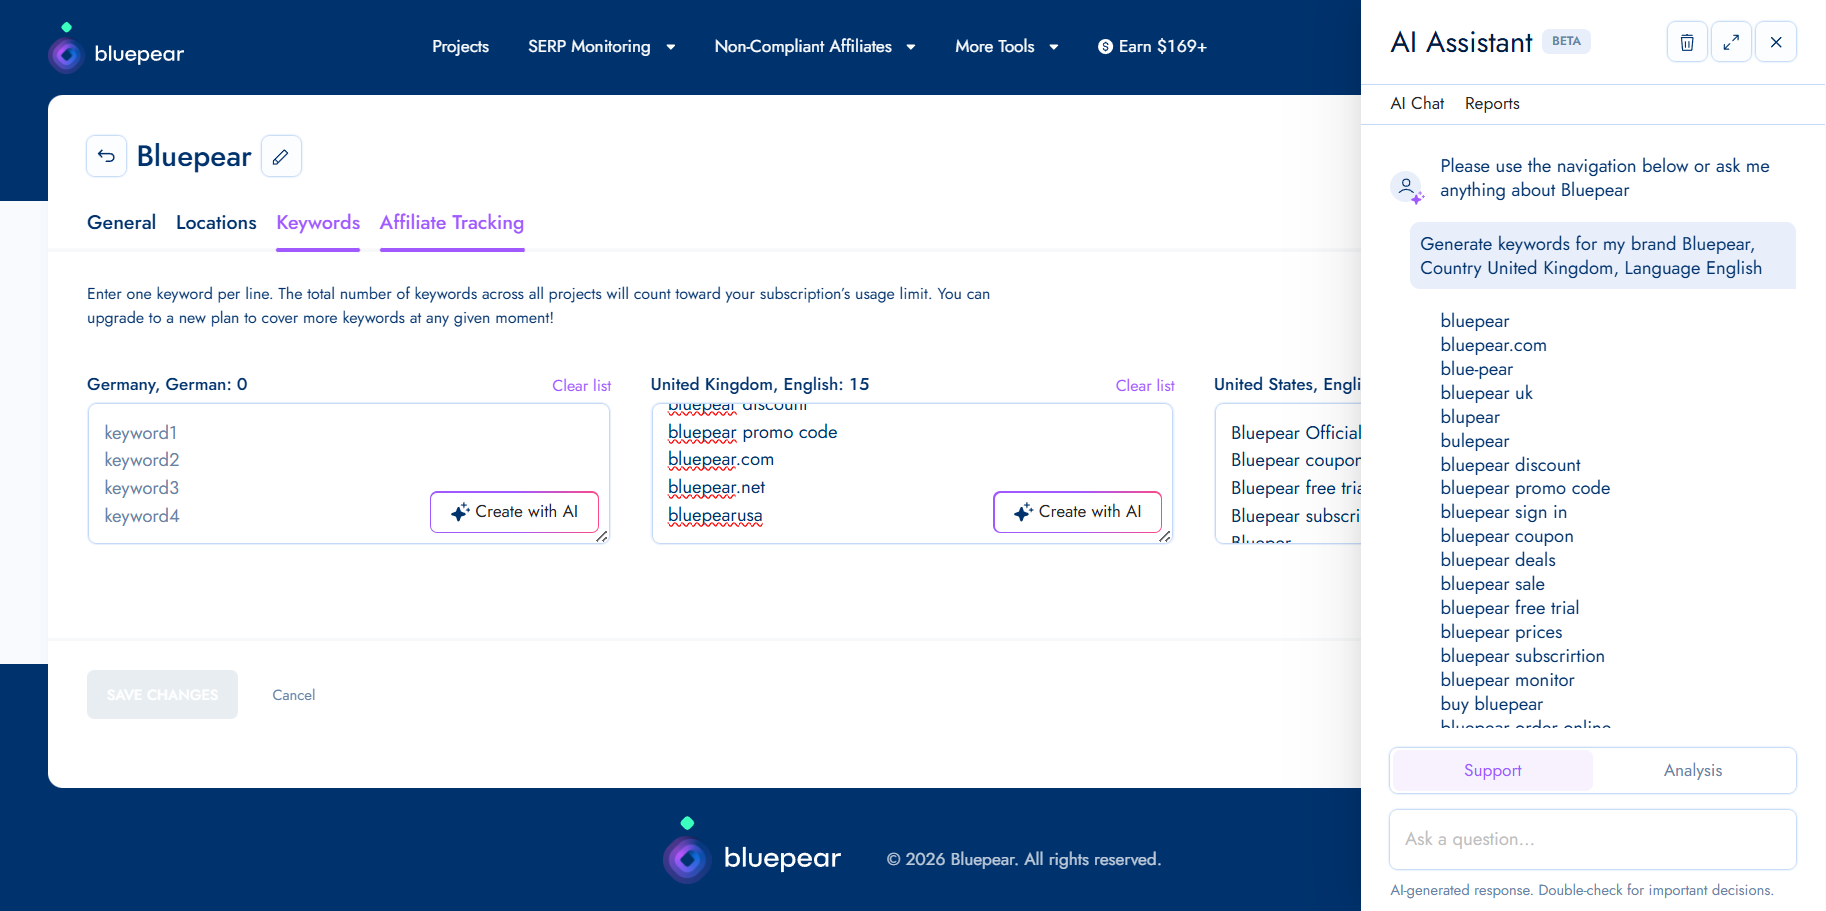Click Create with AI for Germany keywords

515,512
